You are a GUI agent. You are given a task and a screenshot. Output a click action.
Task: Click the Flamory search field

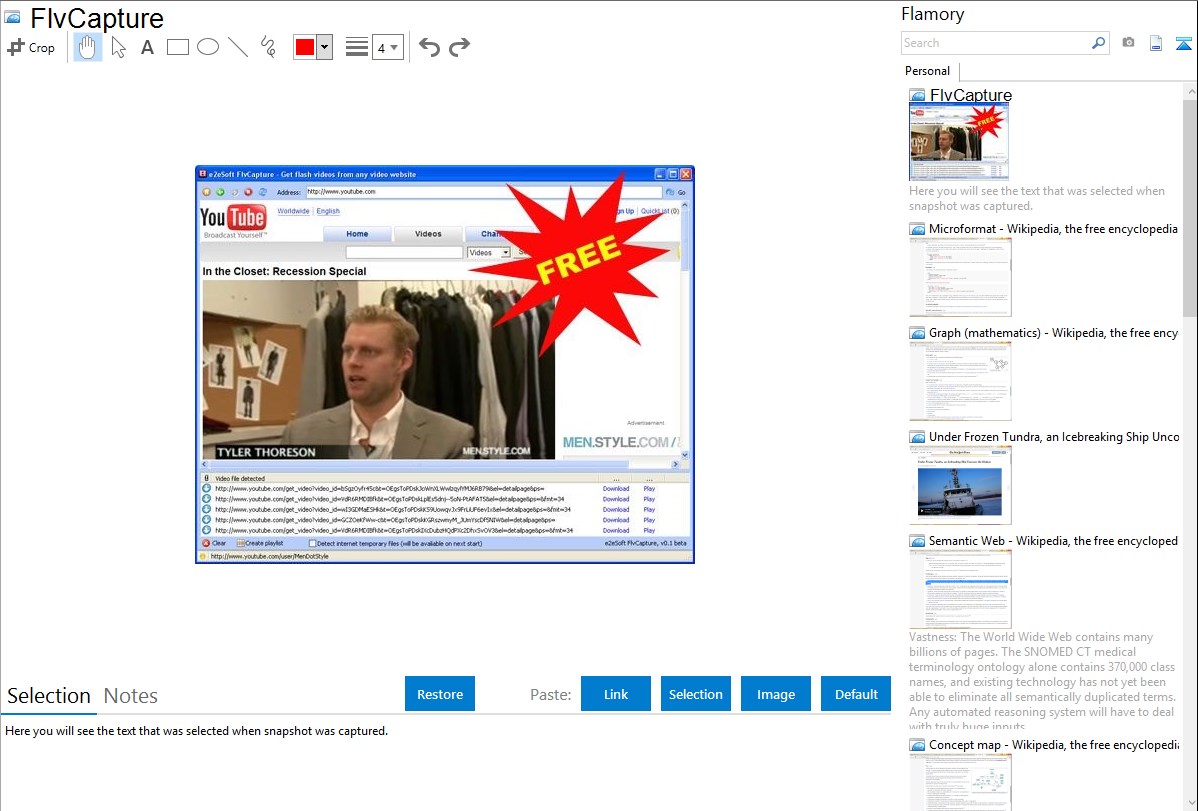point(995,43)
